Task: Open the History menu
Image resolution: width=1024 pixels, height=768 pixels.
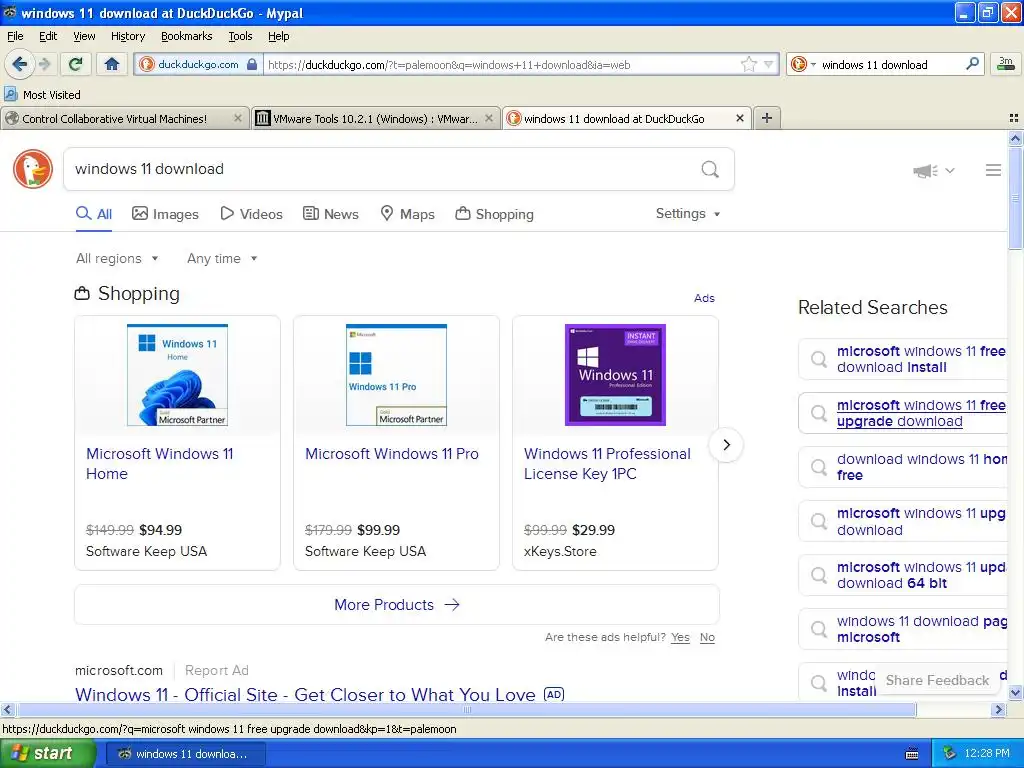Action: coord(127,36)
